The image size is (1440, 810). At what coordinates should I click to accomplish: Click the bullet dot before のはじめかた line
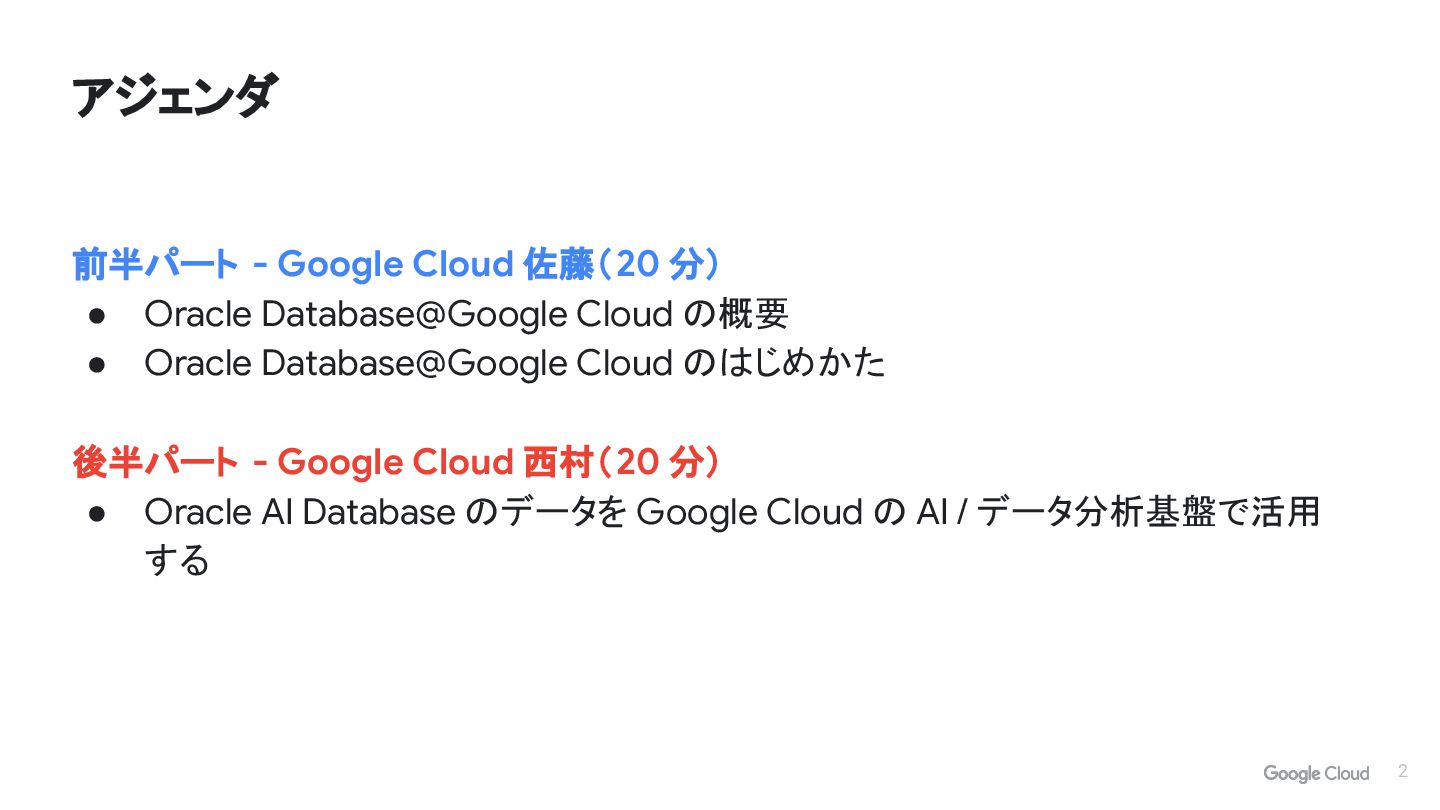pos(97,364)
